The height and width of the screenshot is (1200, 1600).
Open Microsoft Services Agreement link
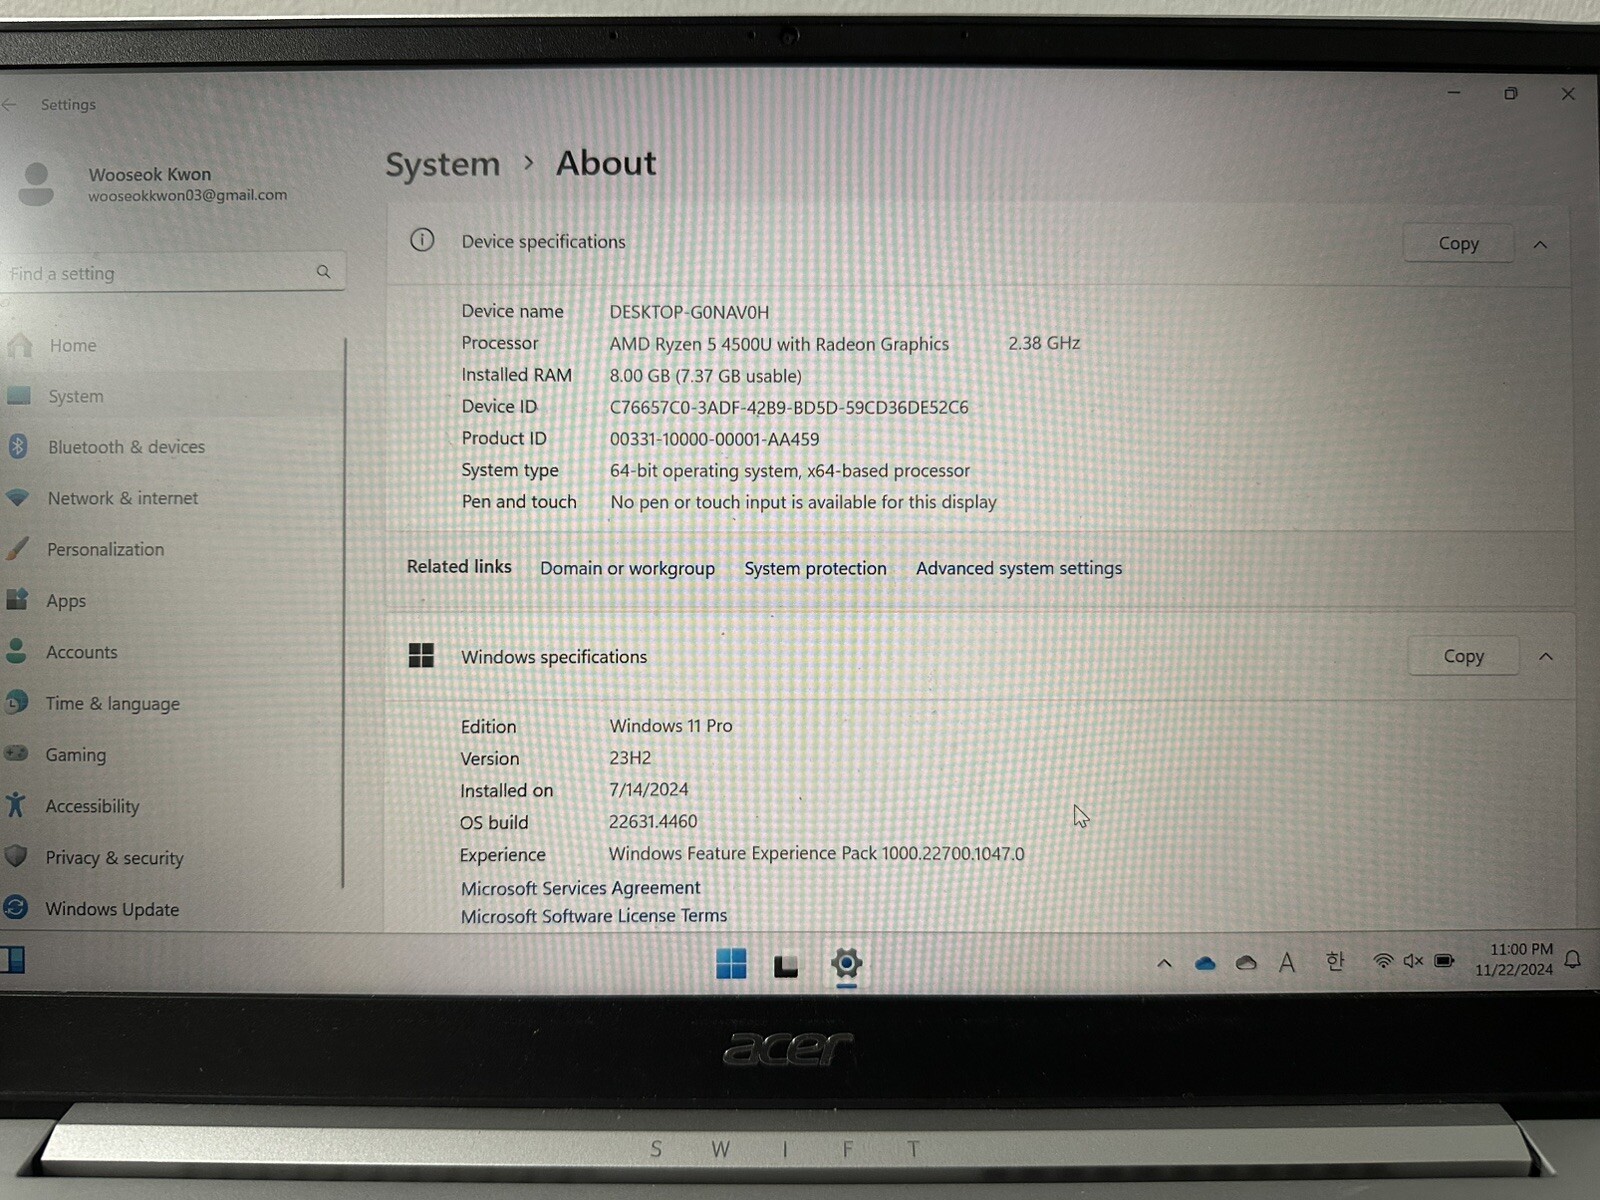click(580, 888)
